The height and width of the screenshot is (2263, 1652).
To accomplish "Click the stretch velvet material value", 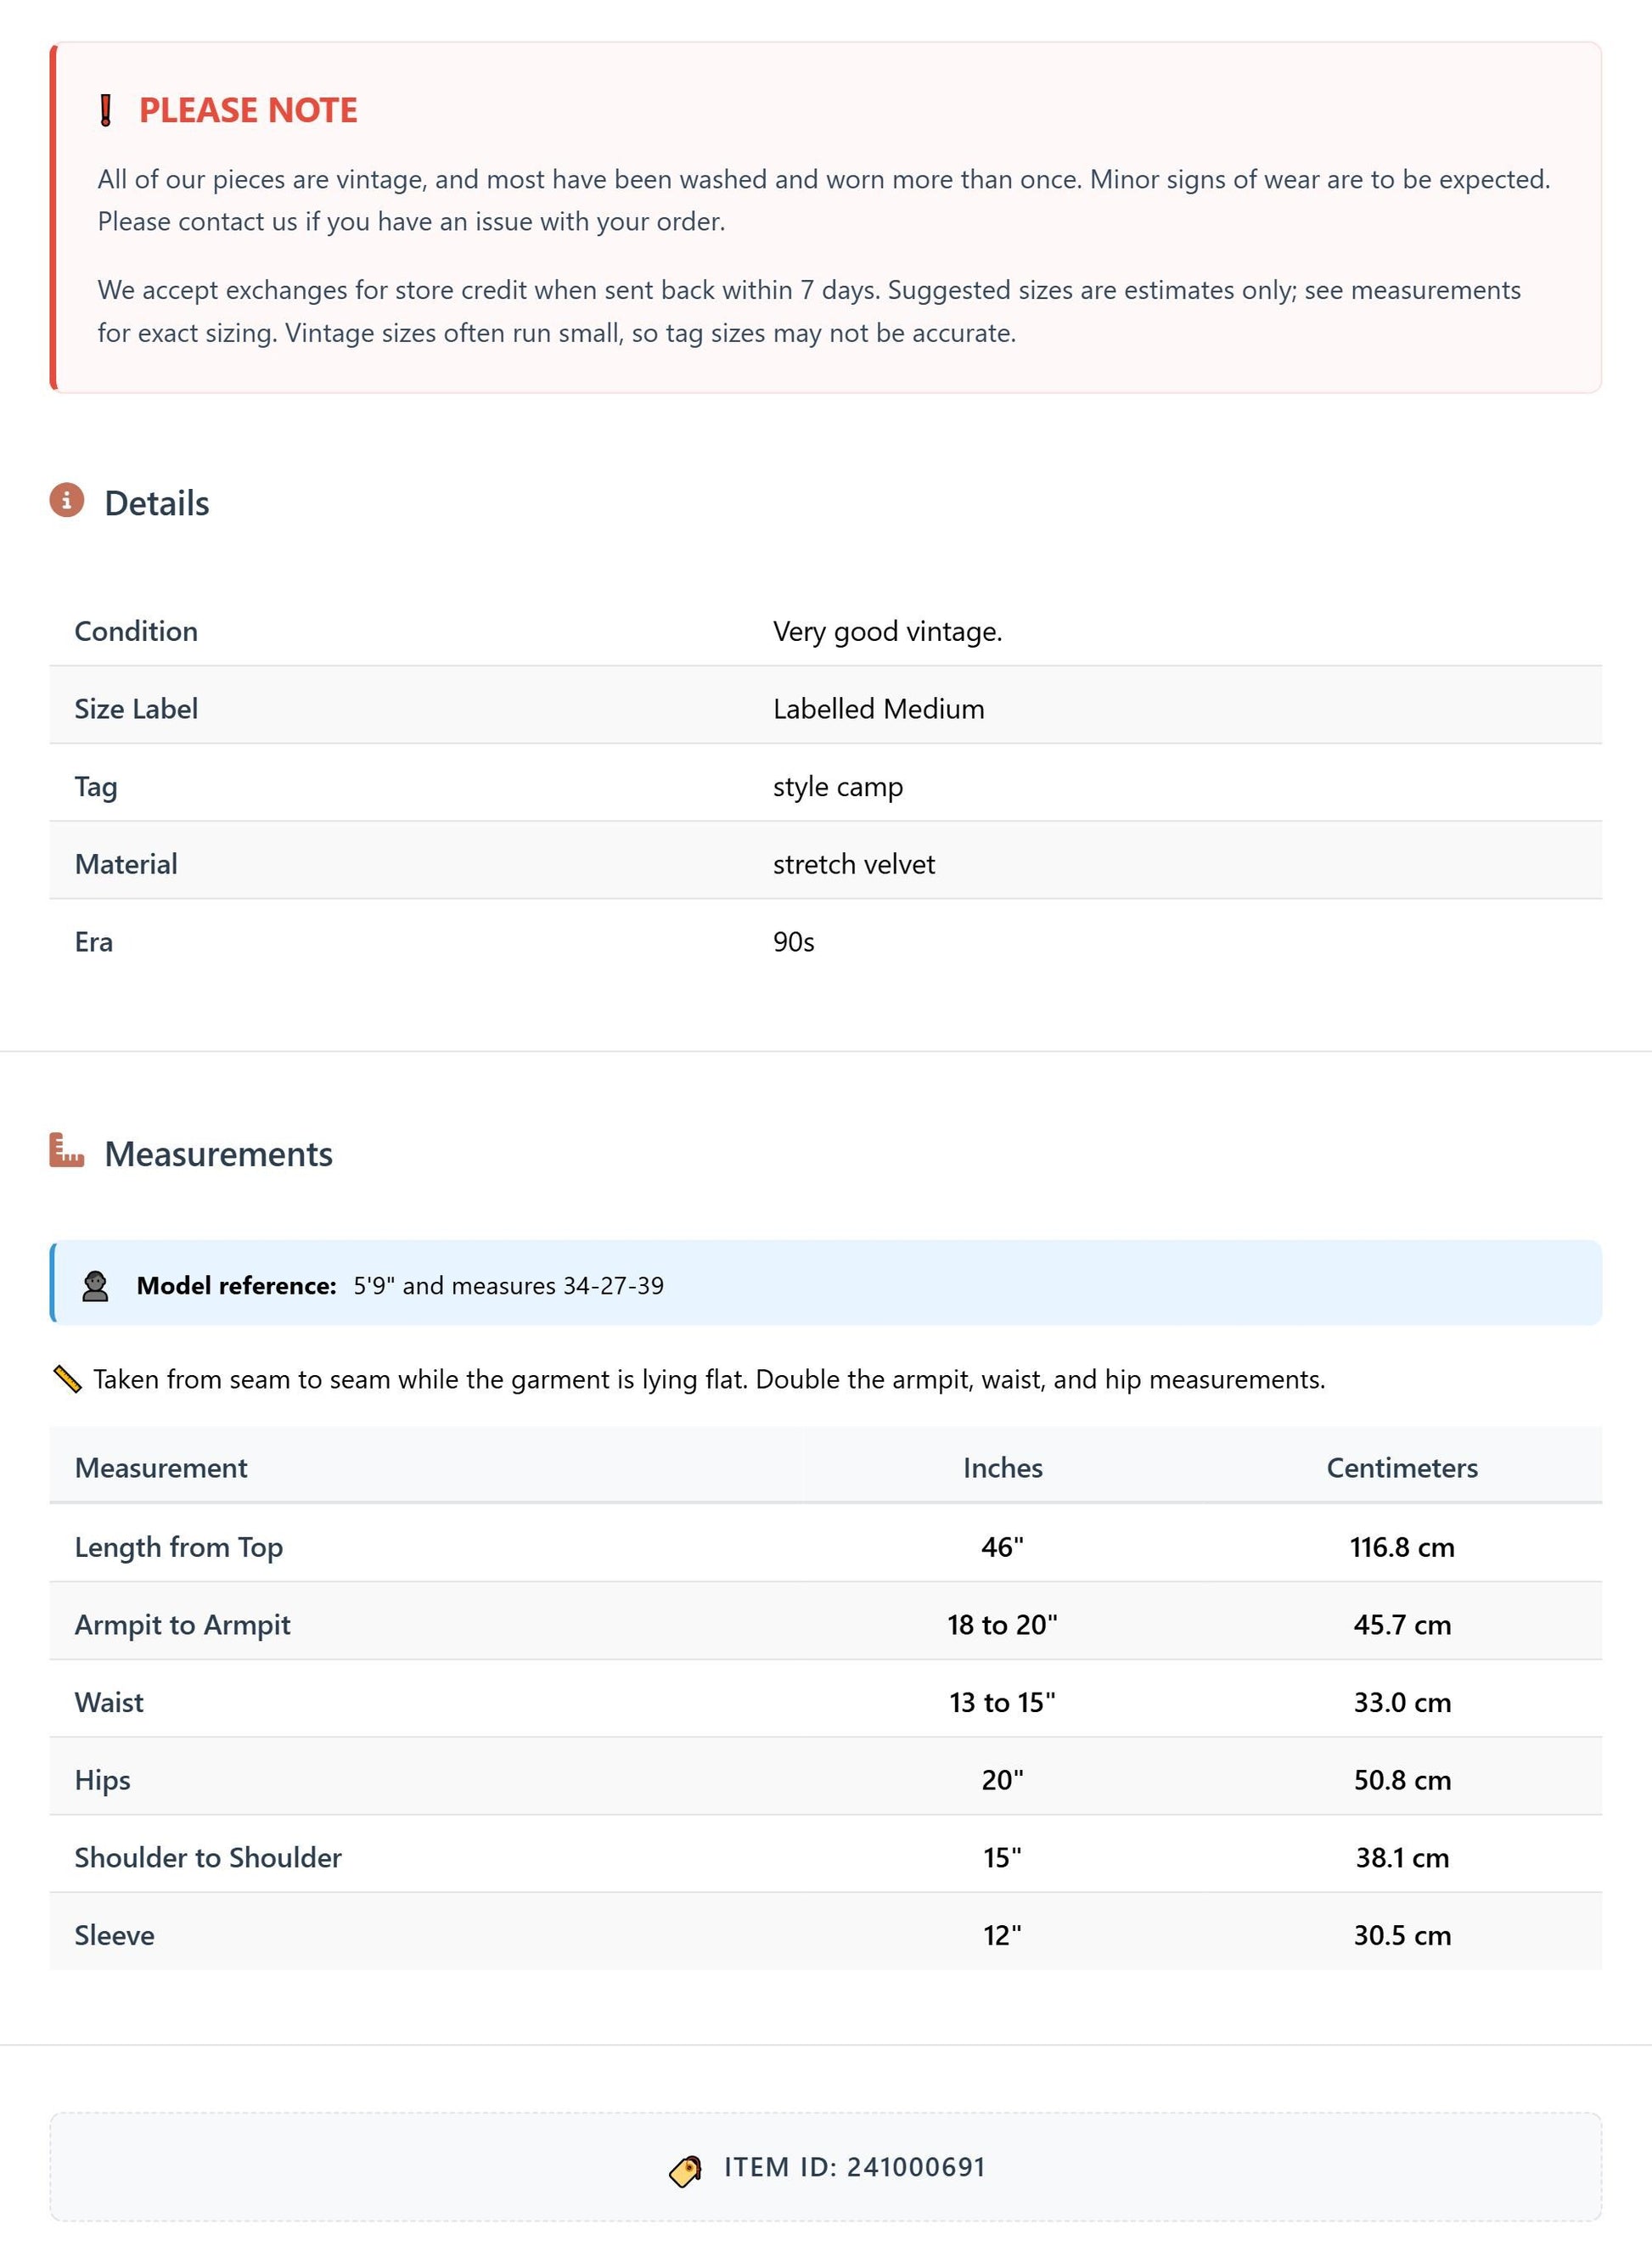I will pos(854,865).
